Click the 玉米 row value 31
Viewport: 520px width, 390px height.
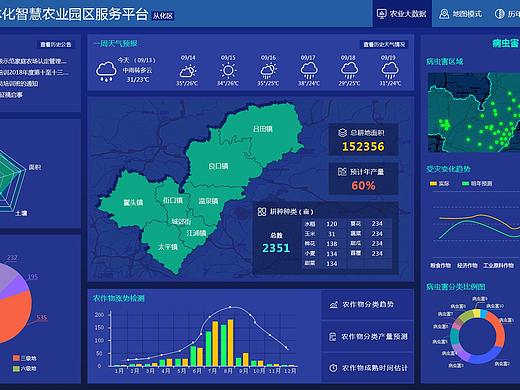(x=332, y=234)
